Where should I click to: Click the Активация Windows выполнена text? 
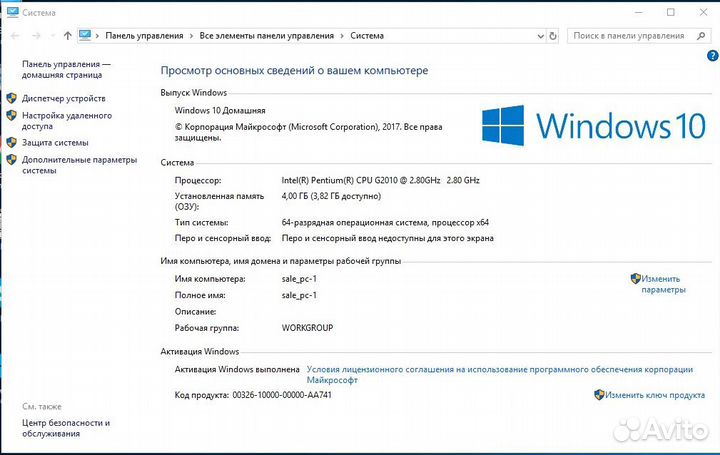(x=237, y=369)
